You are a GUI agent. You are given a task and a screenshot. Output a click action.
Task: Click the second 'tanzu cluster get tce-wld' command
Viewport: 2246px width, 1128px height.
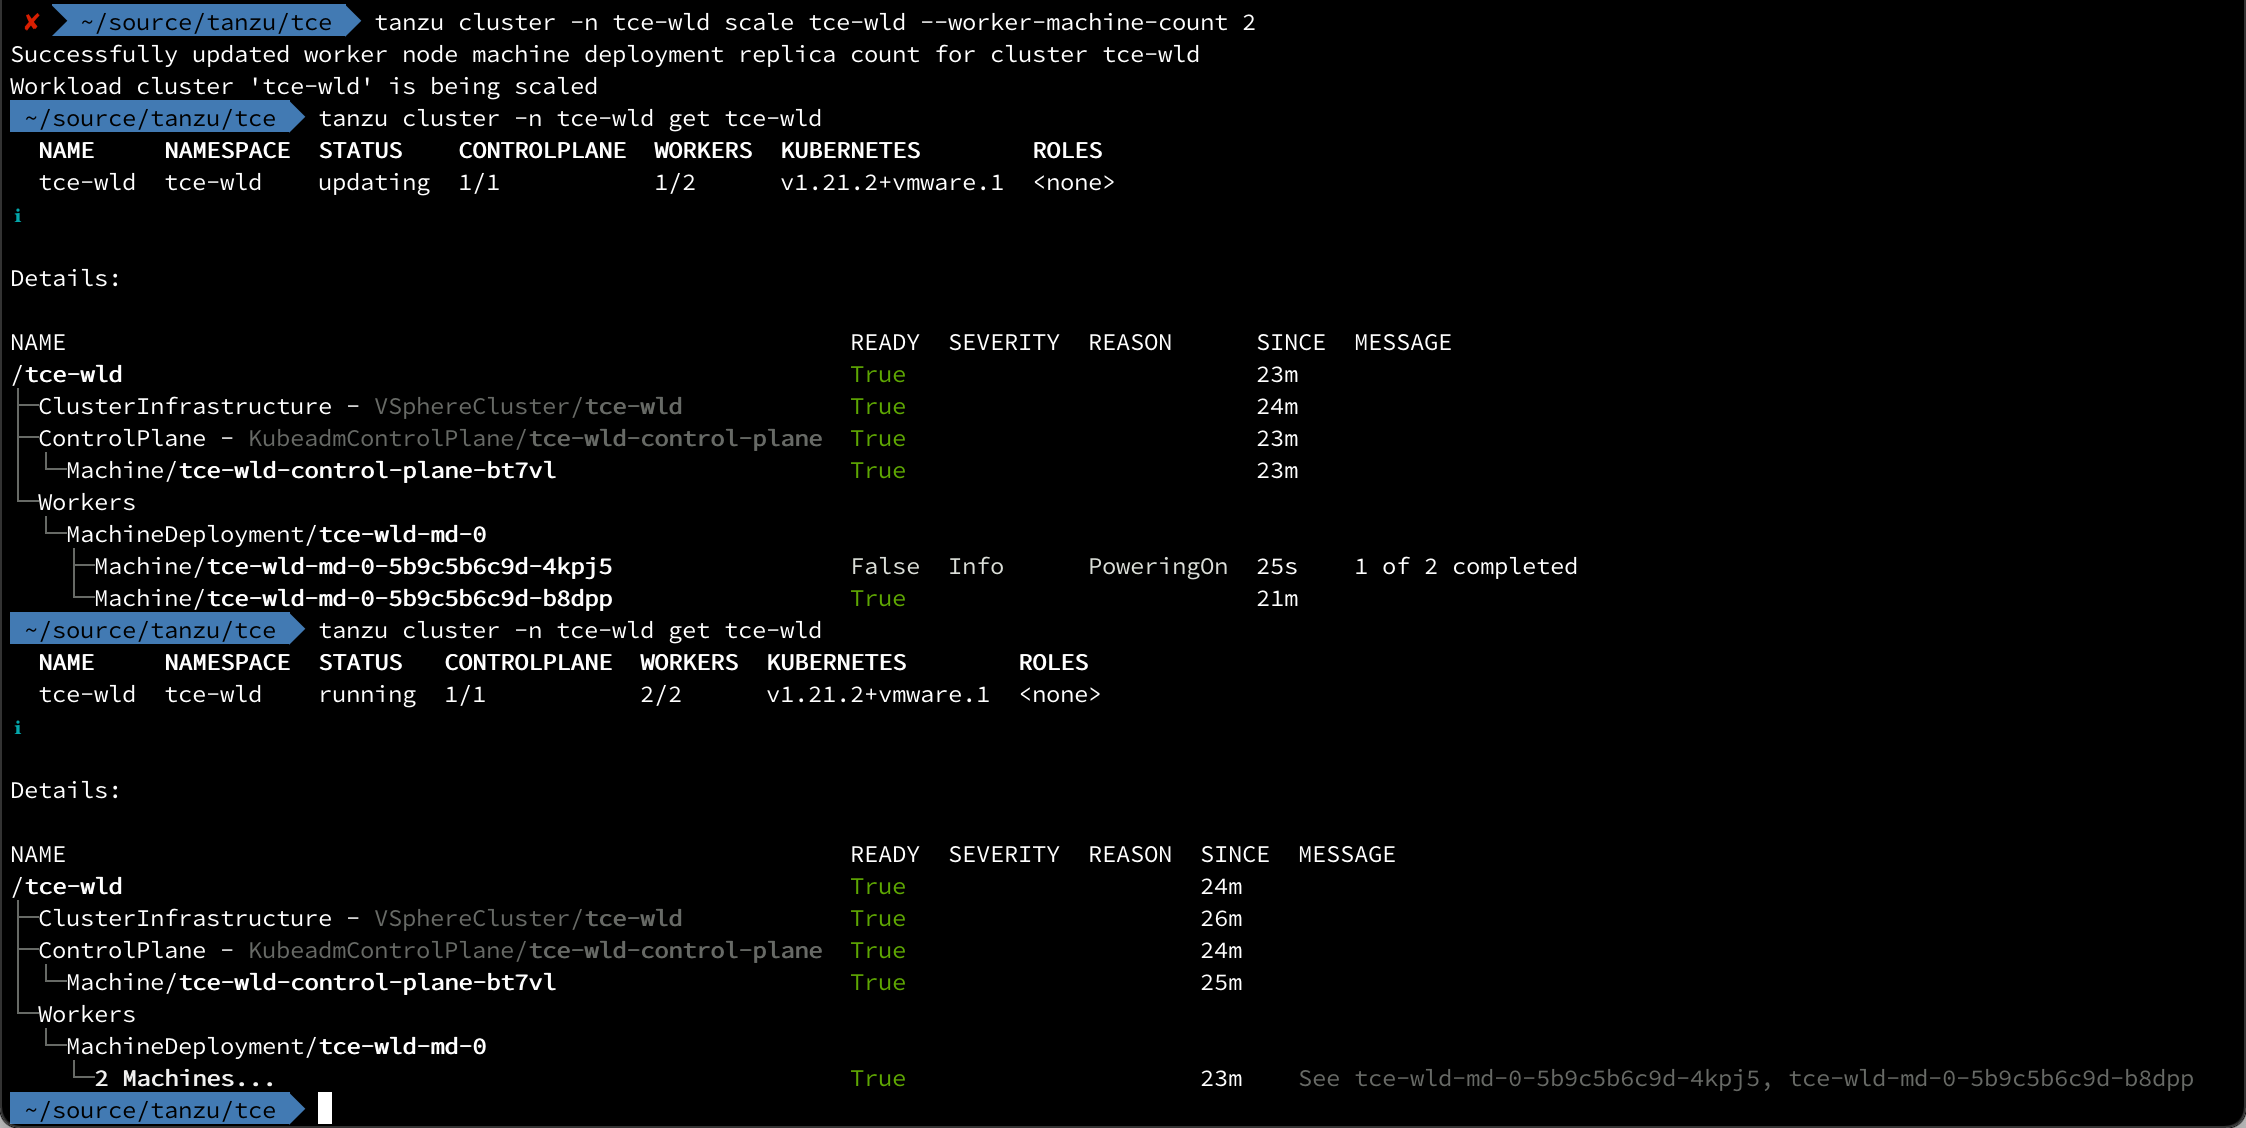click(x=570, y=631)
